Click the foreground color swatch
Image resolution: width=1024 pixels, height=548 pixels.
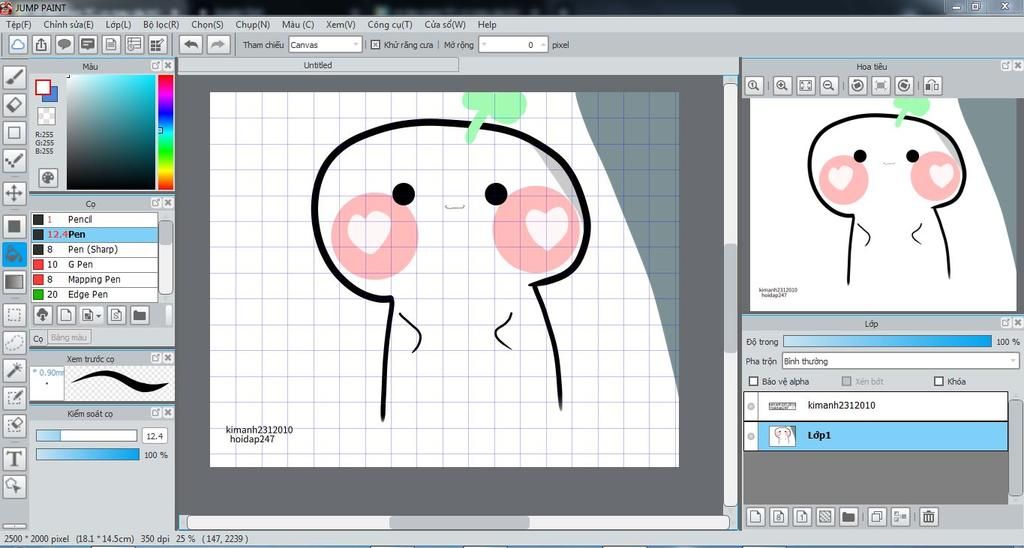(43, 87)
